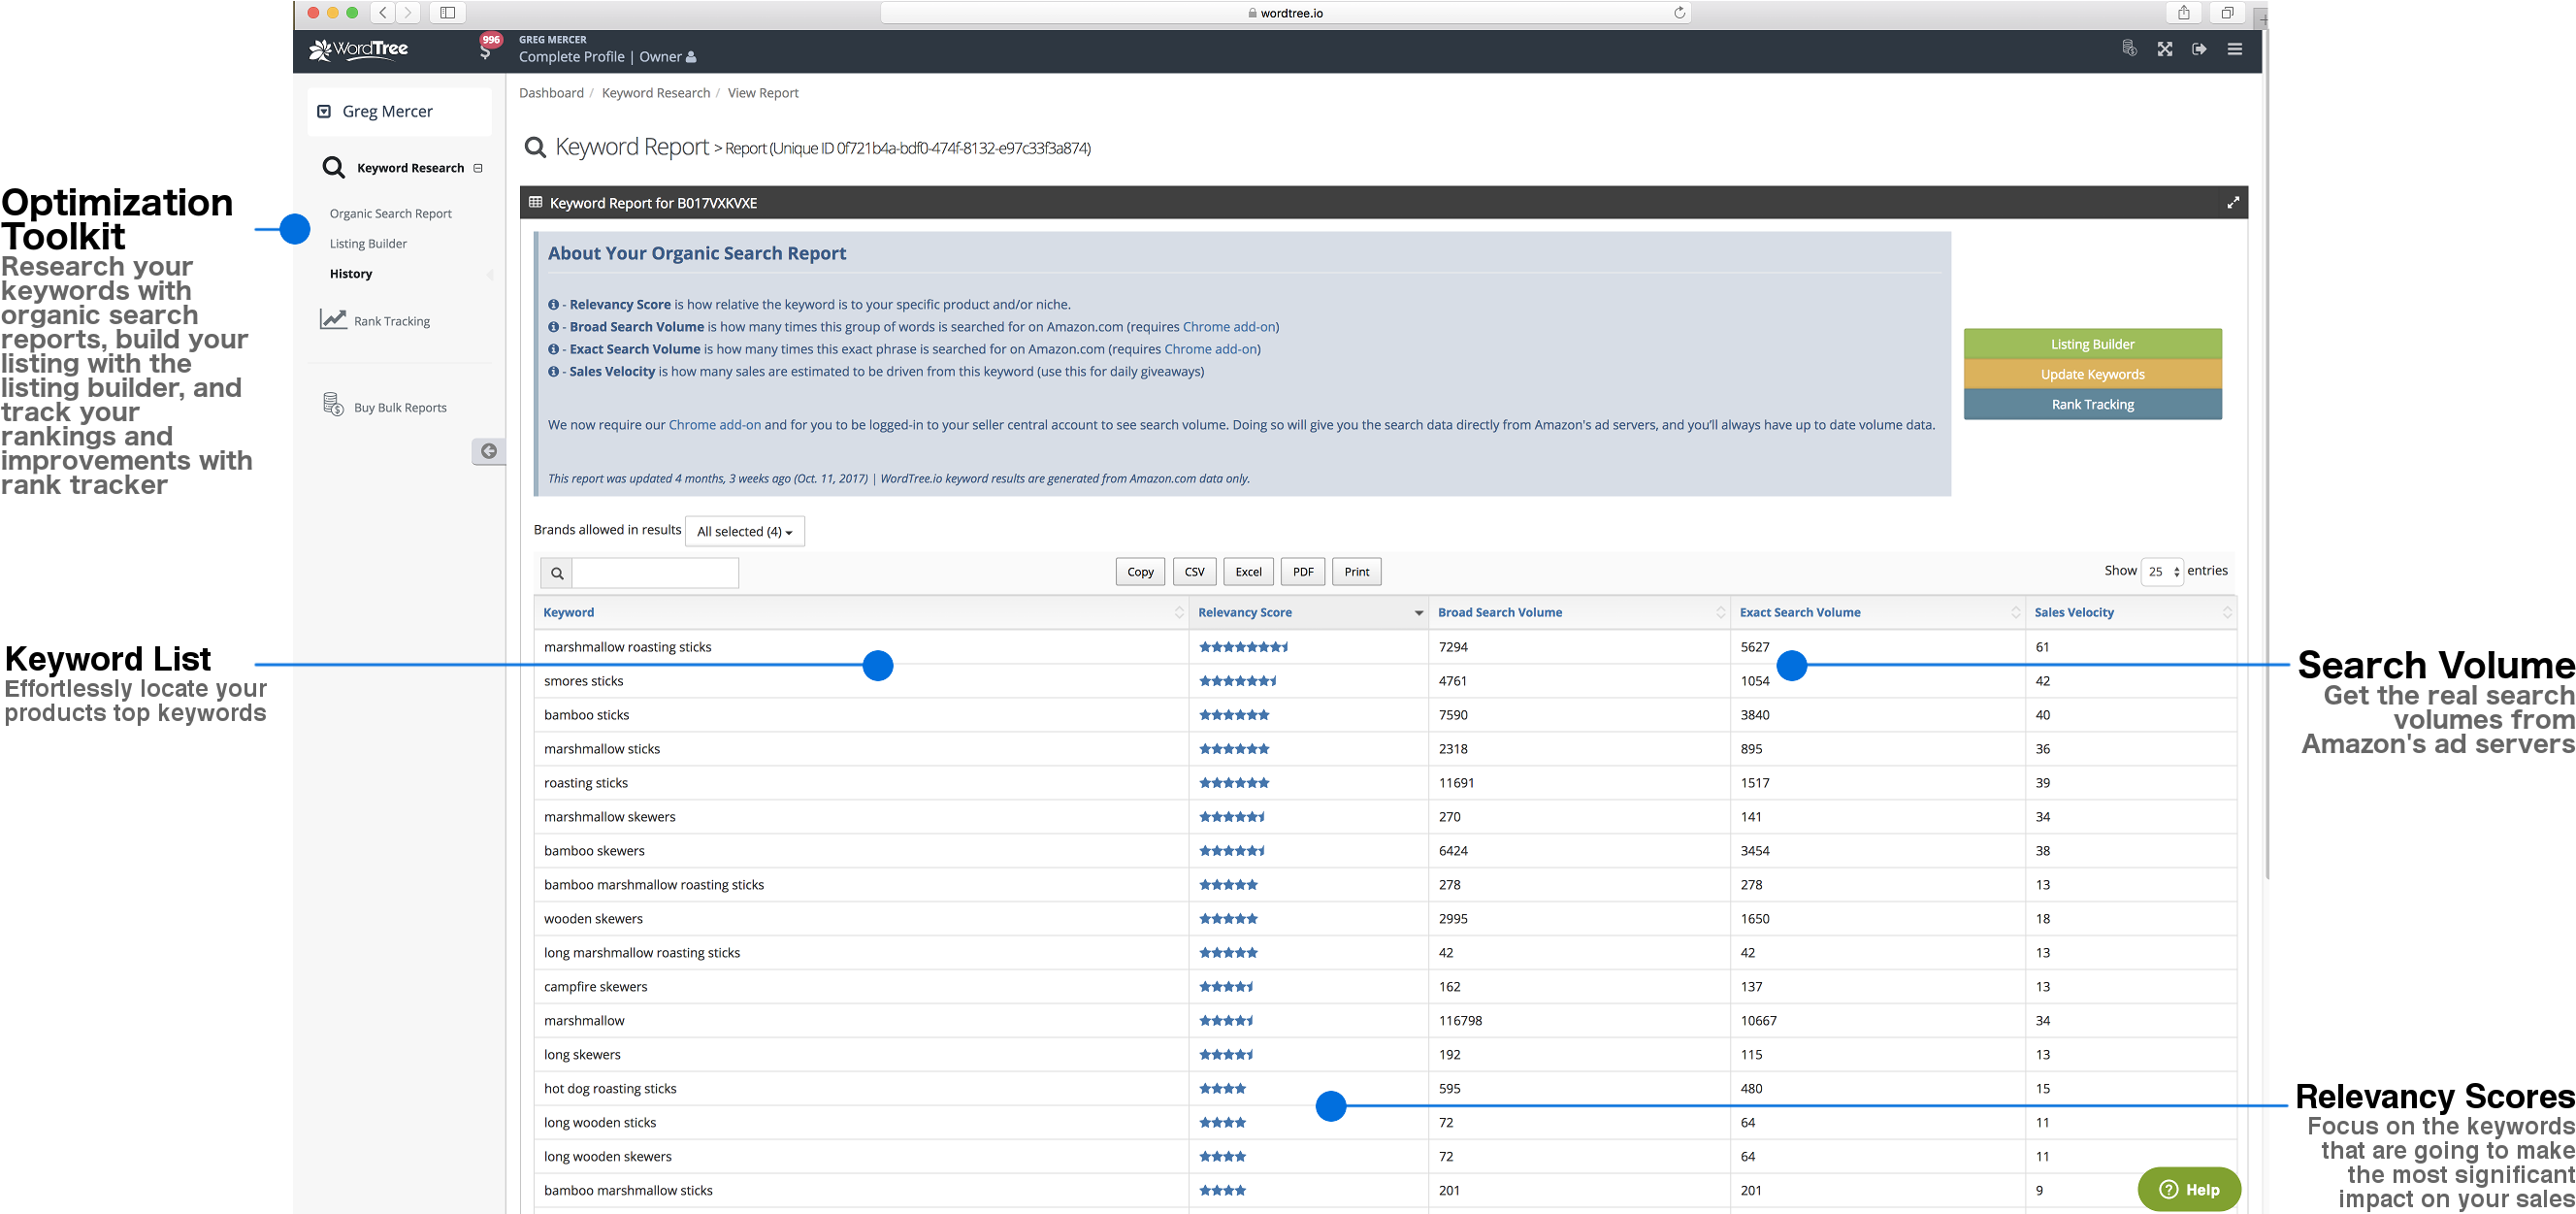The image size is (2576, 1214).
Task: Open the History menu item
Action: 351,273
